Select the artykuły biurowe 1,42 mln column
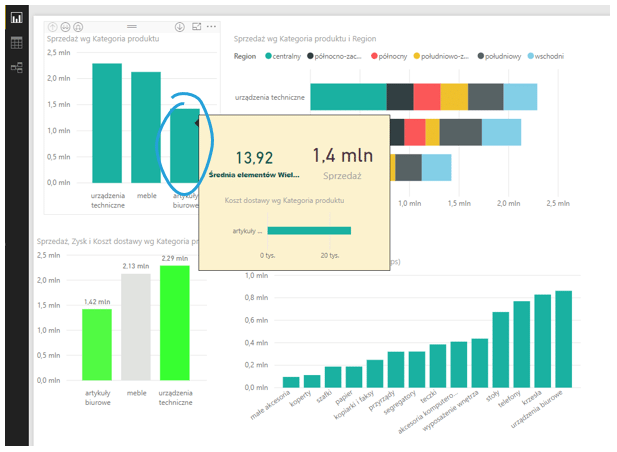The height and width of the screenshot is (452, 617). (x=97, y=344)
